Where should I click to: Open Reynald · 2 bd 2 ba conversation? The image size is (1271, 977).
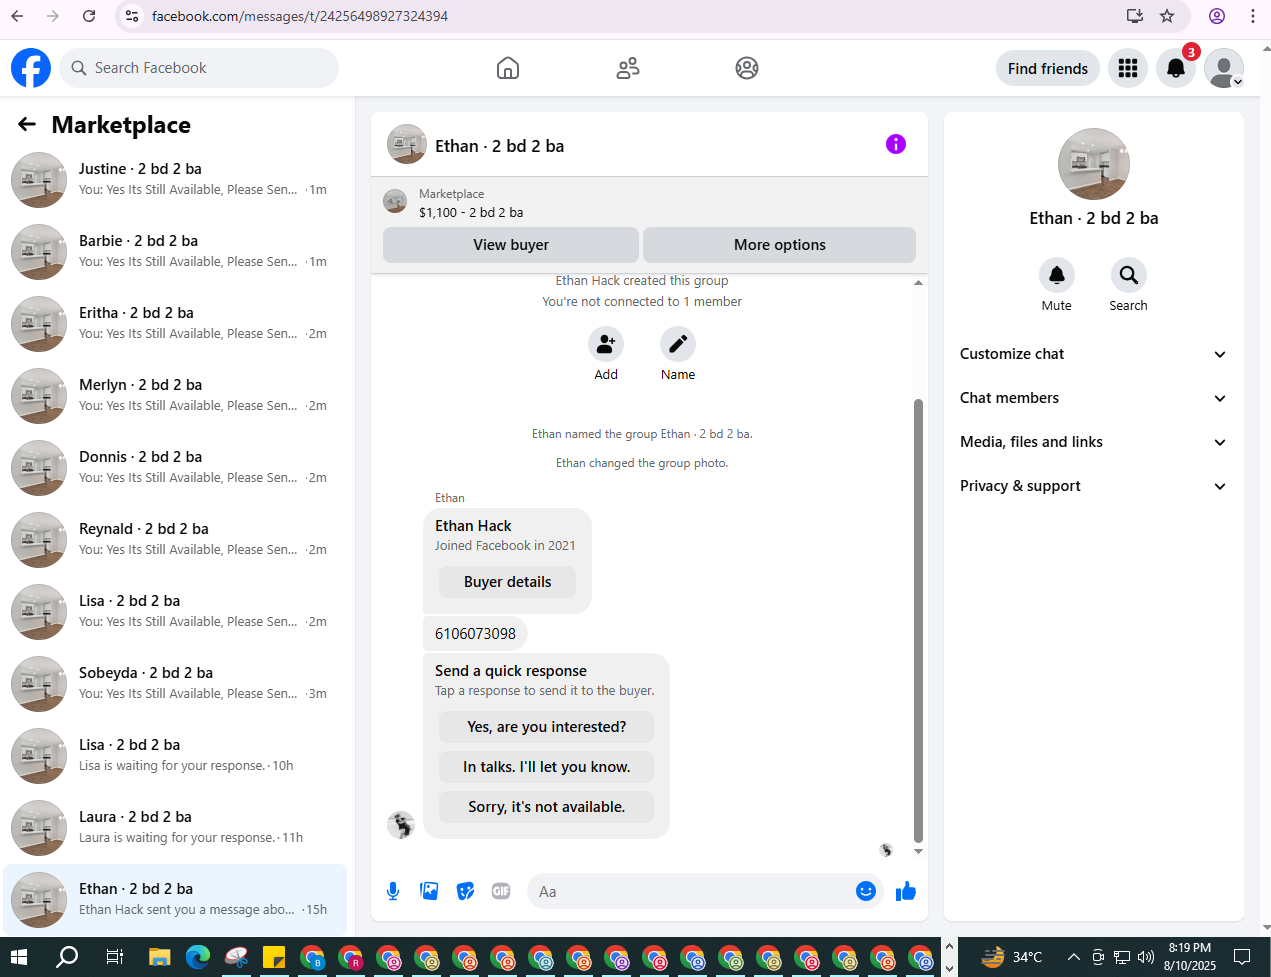[175, 540]
